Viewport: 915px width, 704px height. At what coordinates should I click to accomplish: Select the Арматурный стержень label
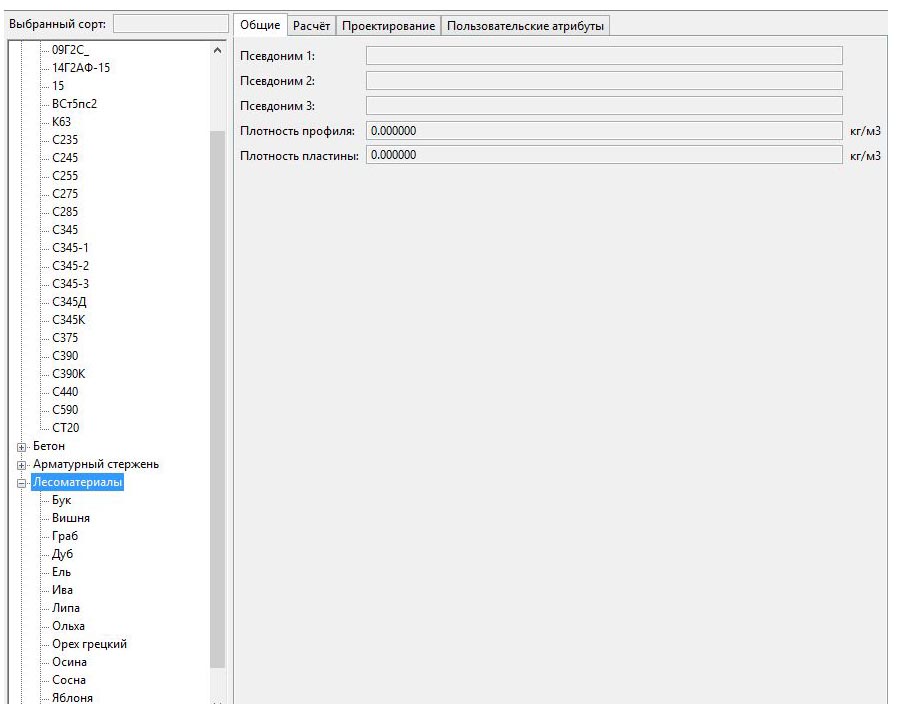[x=96, y=464]
